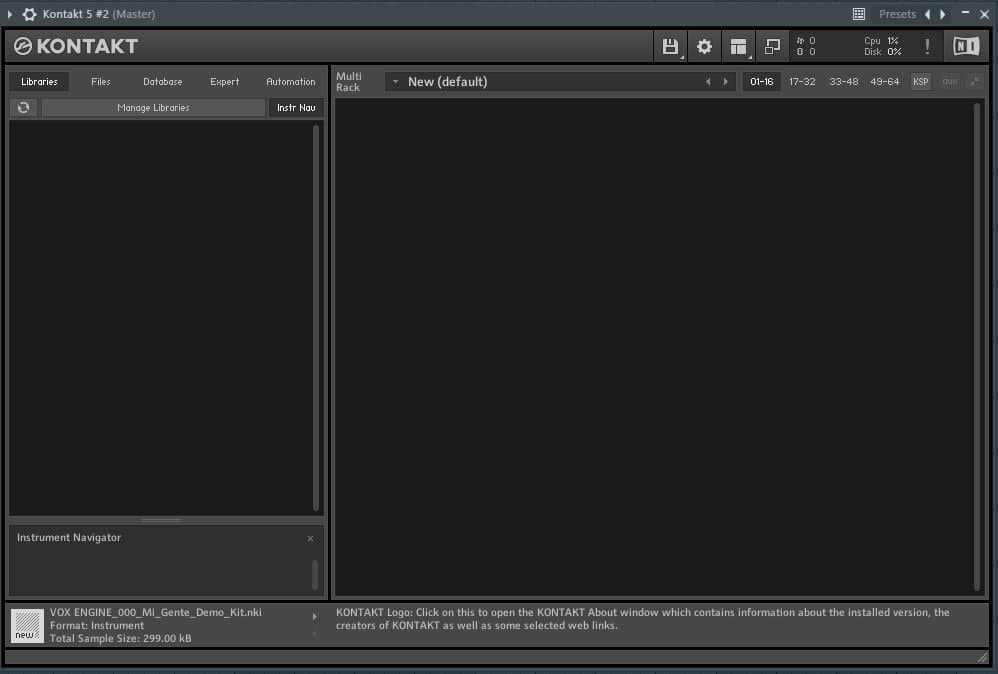Viewport: 998px width, 674px height.
Task: Click the Disk usage meter
Action: point(882,52)
